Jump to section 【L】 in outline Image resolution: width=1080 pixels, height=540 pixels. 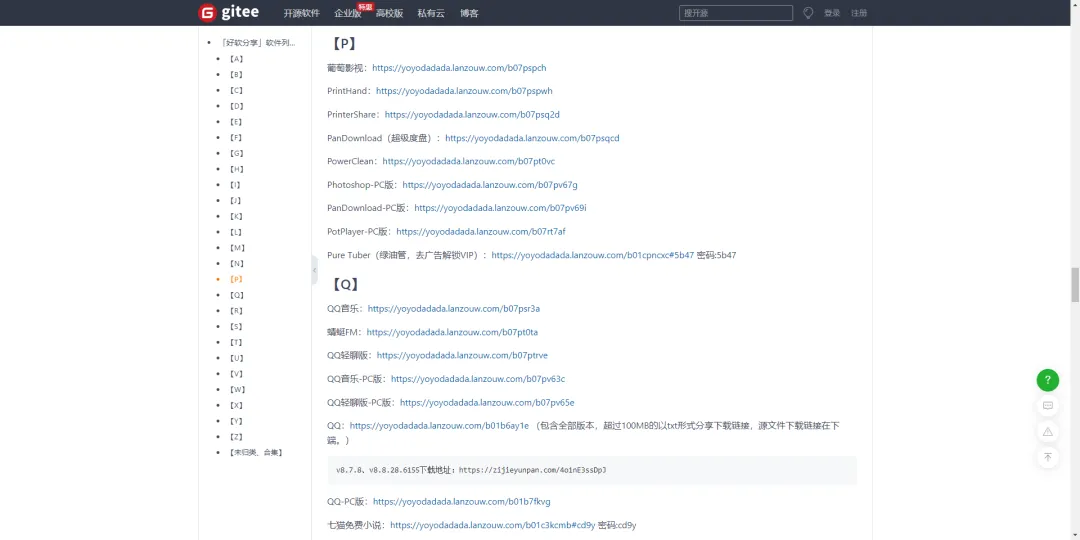[x=236, y=232]
